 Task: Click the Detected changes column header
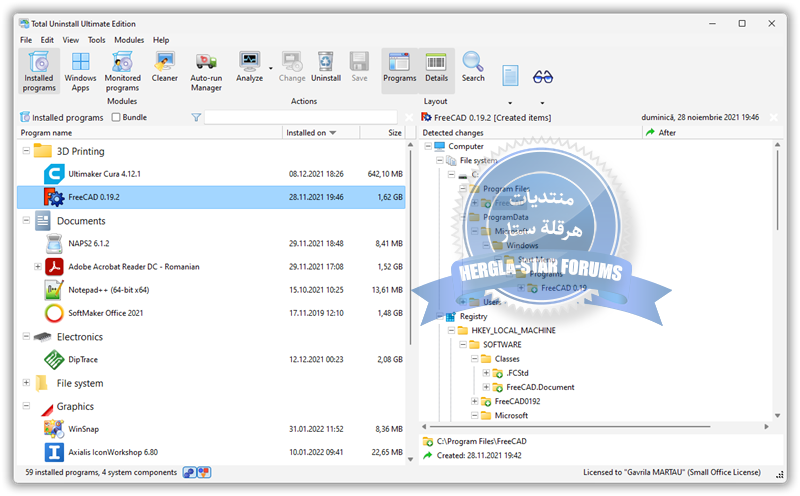tap(531, 133)
